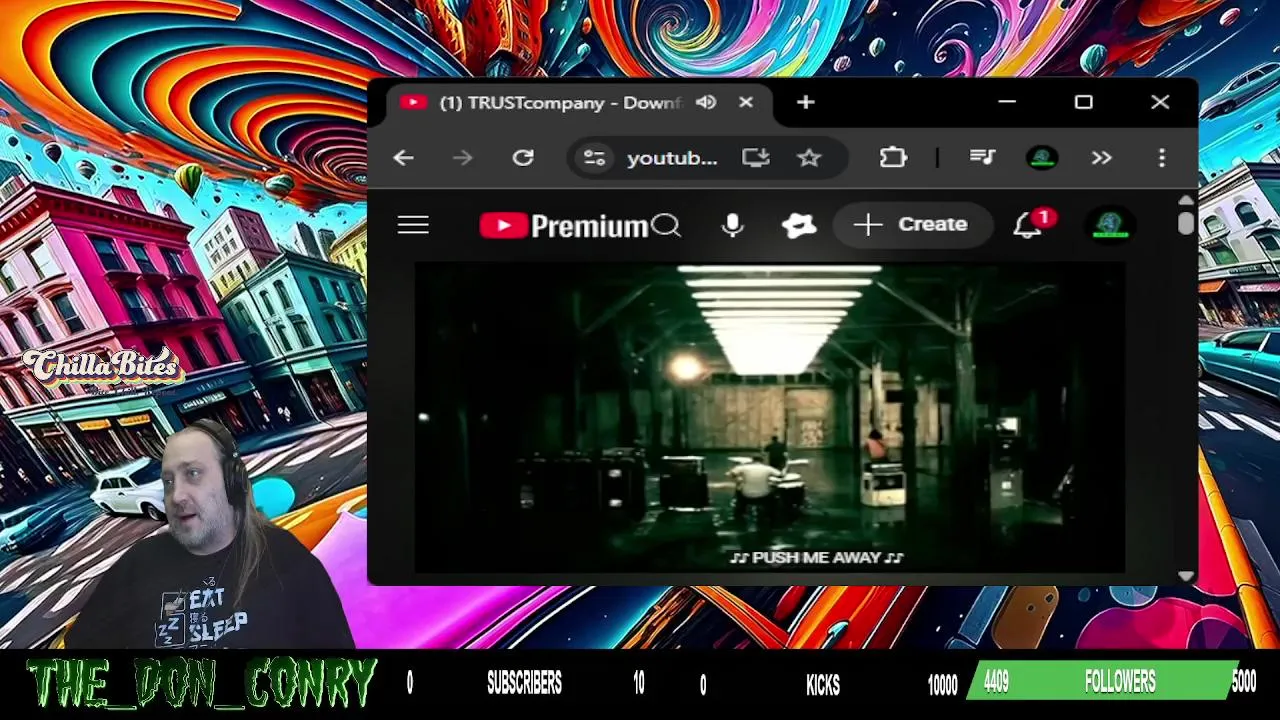Reload the YouTube page
This screenshot has height=720, width=1280.
point(523,158)
